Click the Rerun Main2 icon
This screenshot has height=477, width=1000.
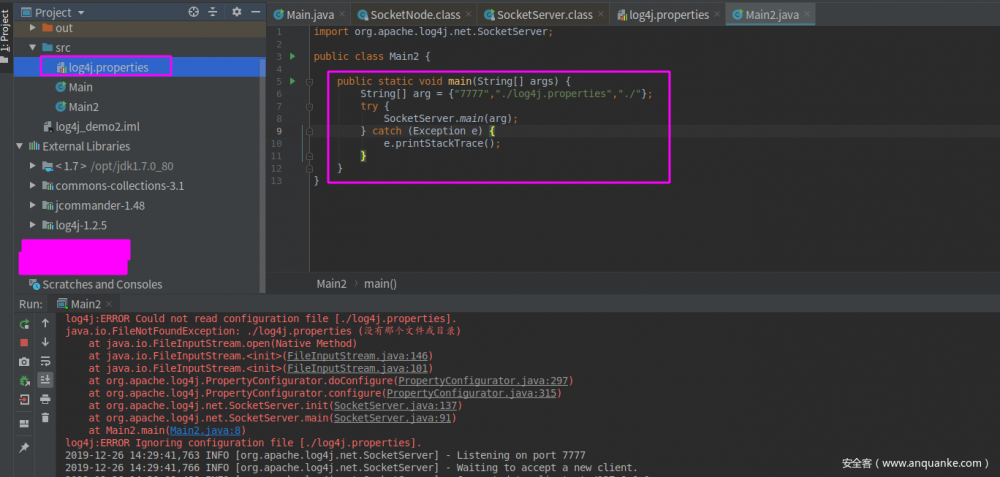click(x=24, y=324)
